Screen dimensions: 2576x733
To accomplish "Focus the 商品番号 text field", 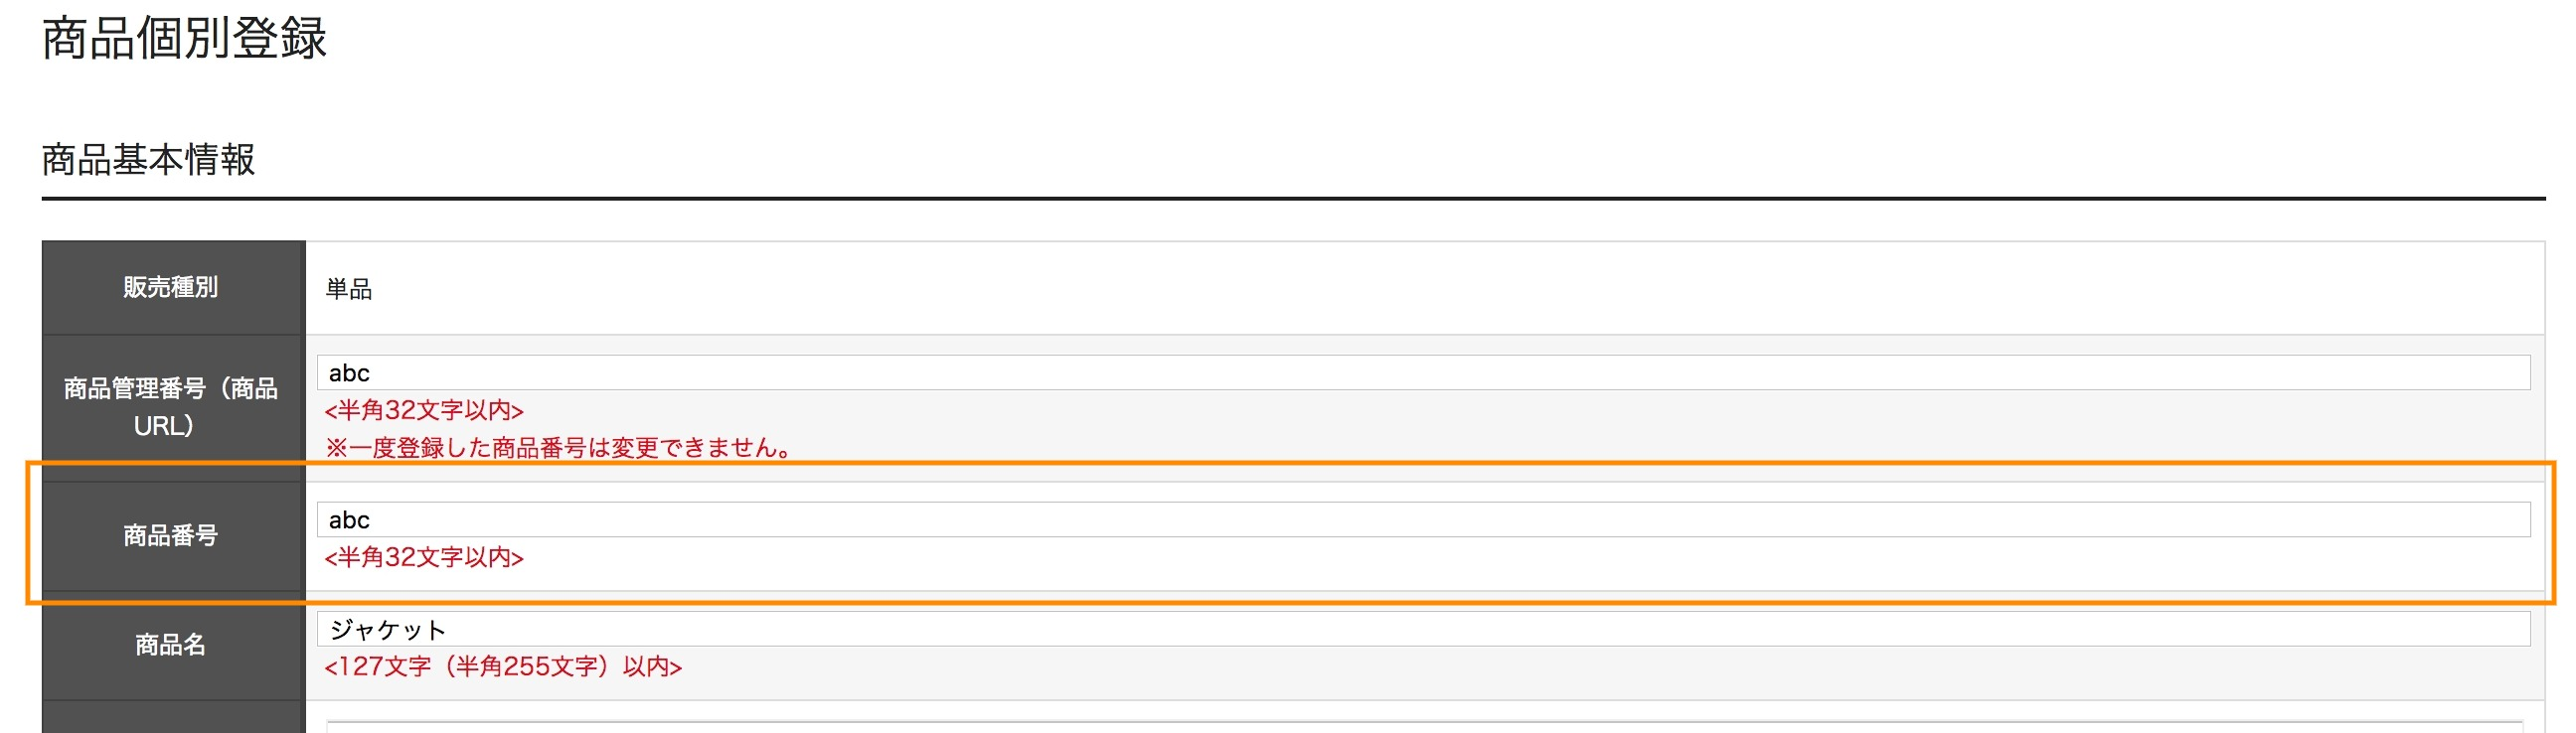I will click(x=1423, y=520).
